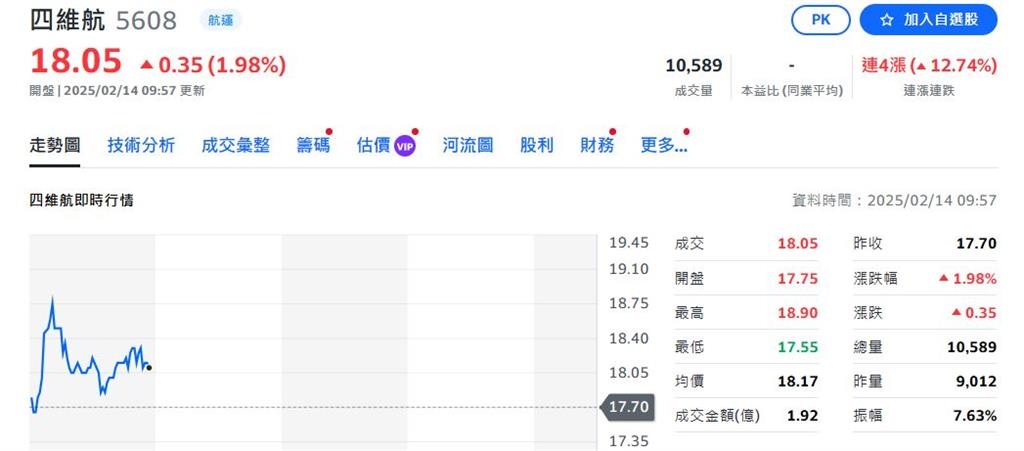
Task: Switch to the 股利 tab
Action: click(x=536, y=145)
